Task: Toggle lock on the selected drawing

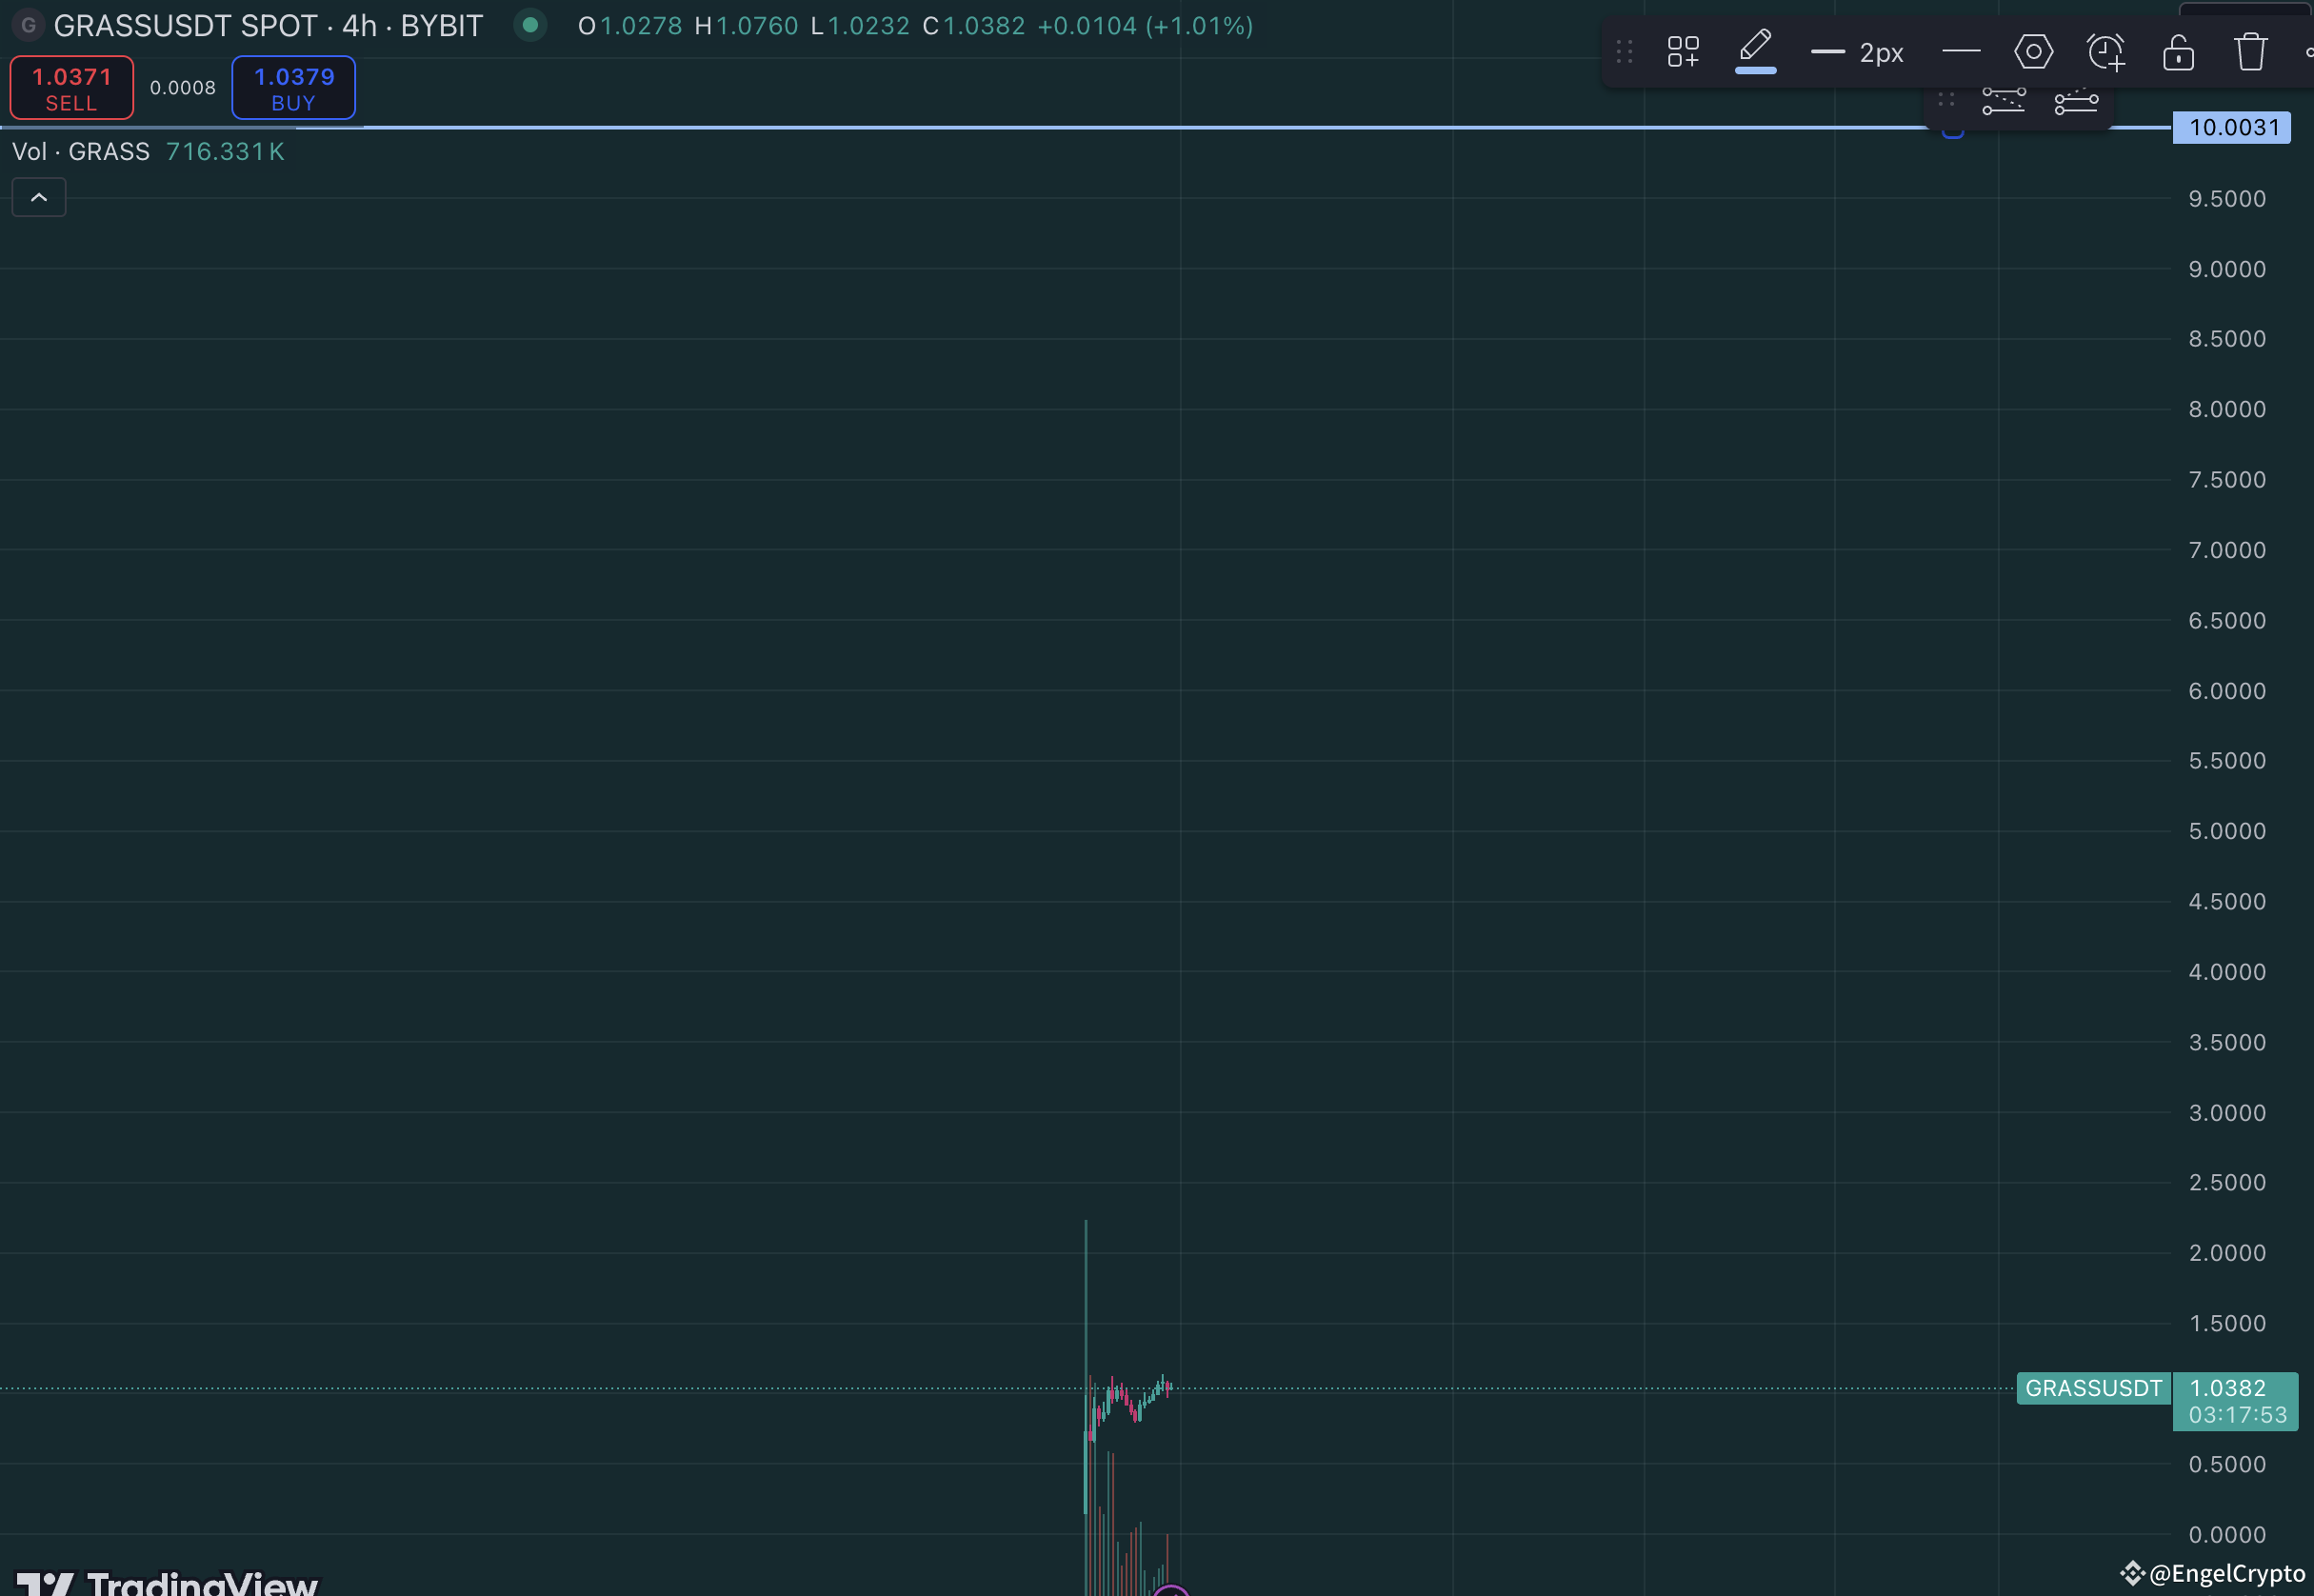Action: (x=2178, y=52)
